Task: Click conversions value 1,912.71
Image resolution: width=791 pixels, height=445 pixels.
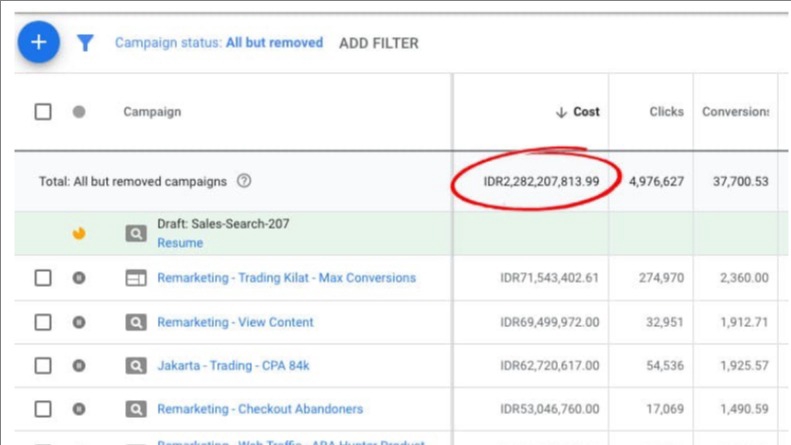Action: 744,322
